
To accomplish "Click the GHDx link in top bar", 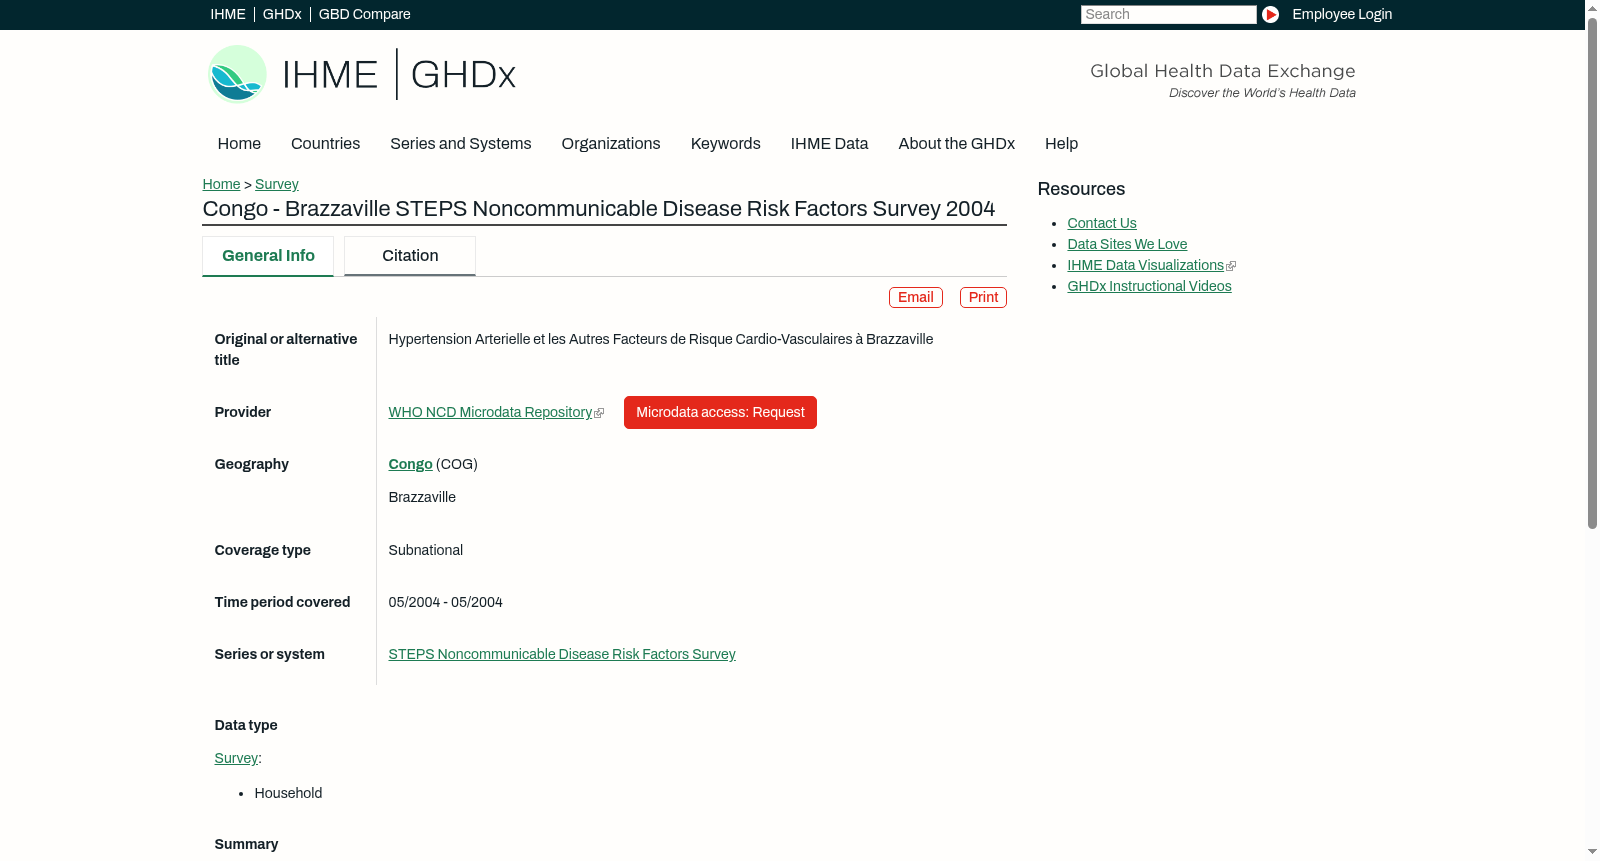I will click(x=282, y=14).
